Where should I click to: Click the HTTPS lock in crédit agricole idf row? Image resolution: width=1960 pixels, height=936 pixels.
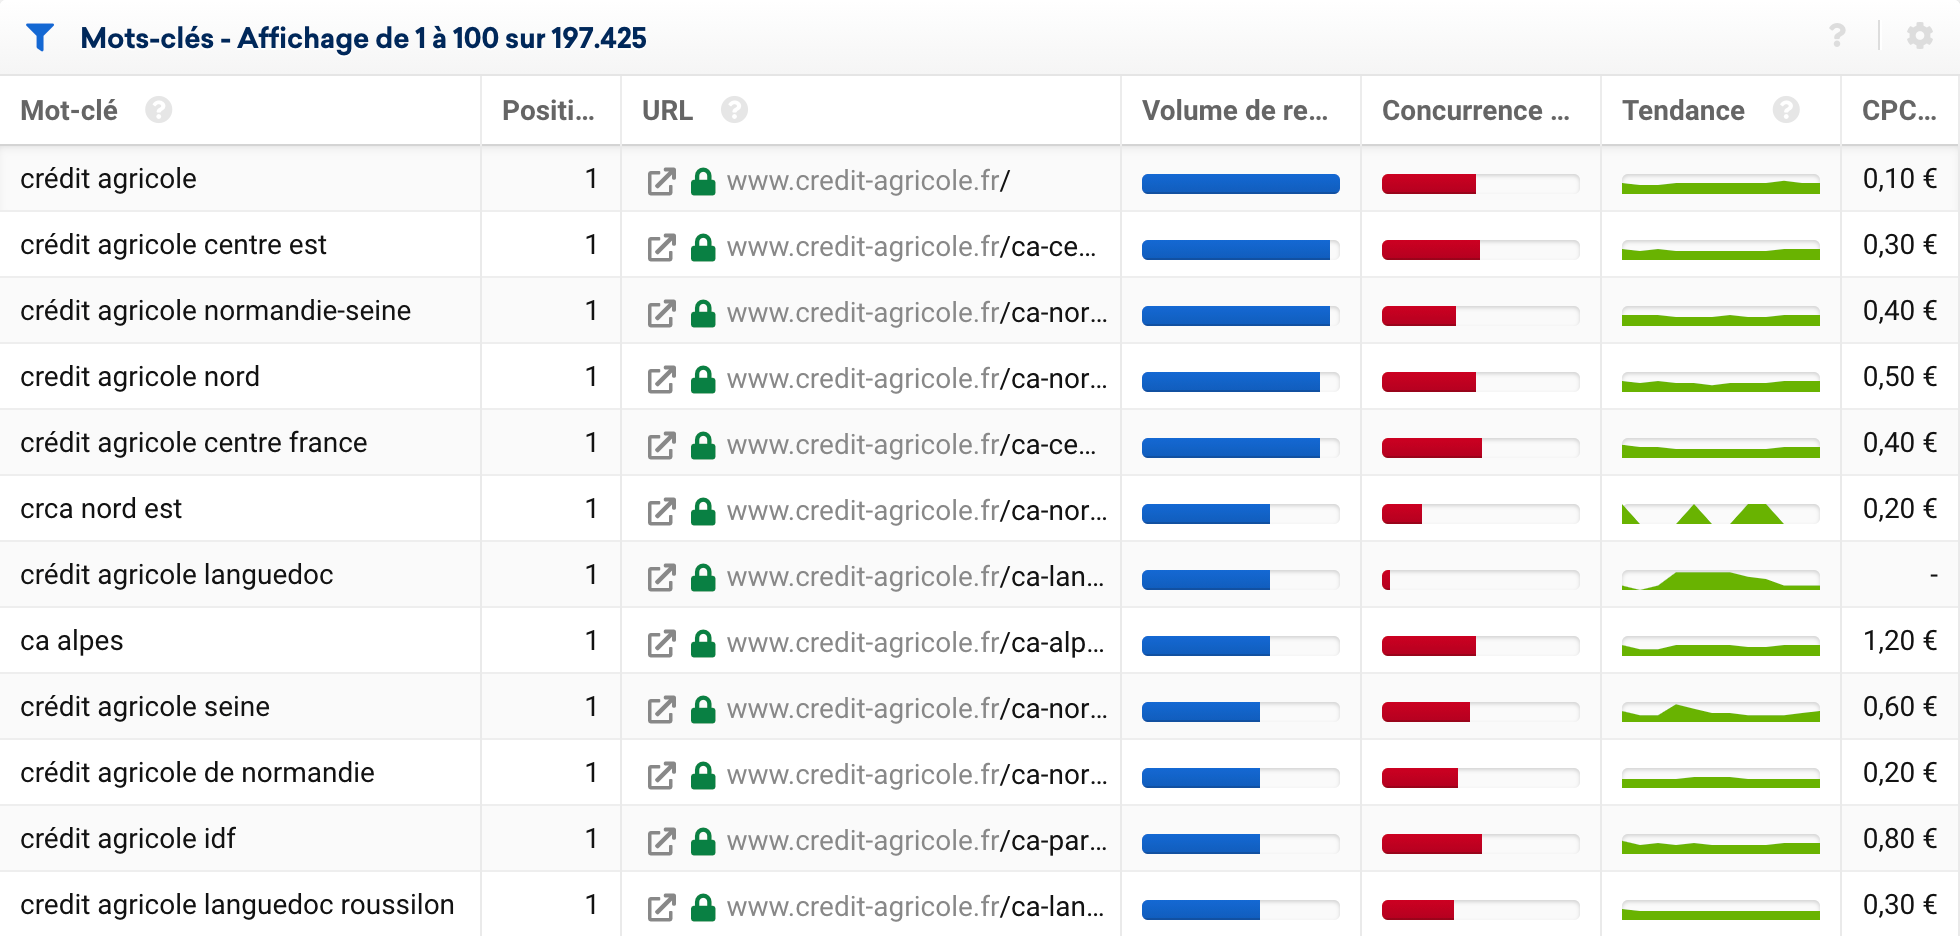(x=703, y=841)
